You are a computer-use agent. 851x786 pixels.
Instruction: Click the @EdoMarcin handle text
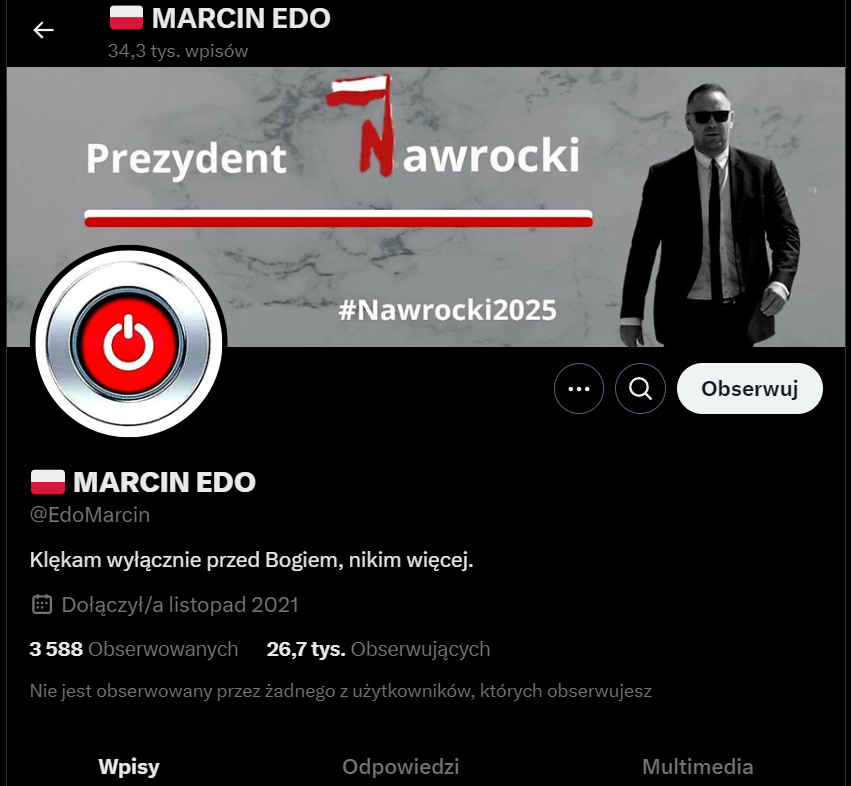(90, 515)
